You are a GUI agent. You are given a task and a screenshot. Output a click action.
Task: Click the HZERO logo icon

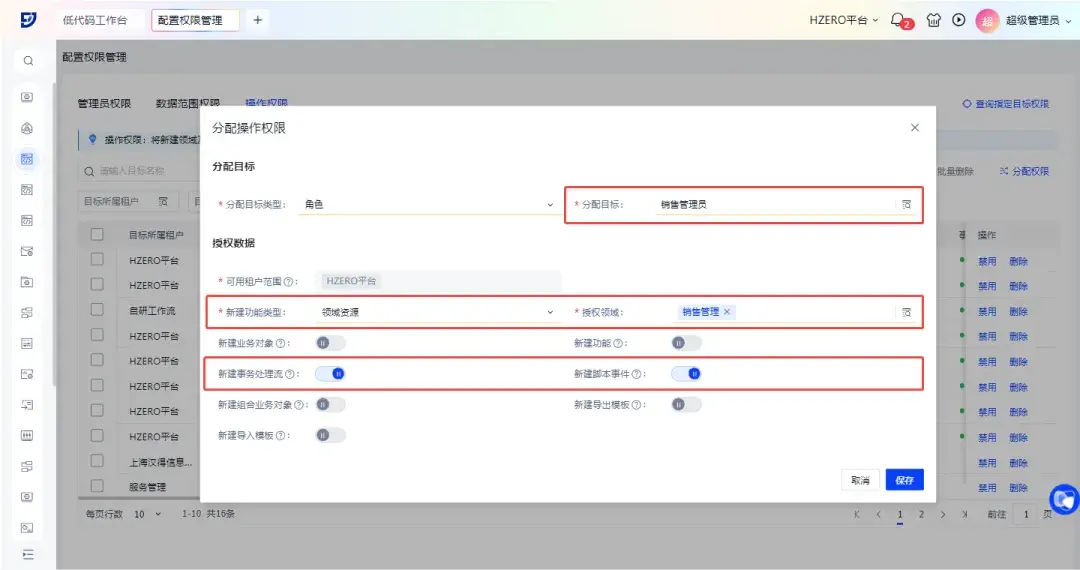click(28, 20)
